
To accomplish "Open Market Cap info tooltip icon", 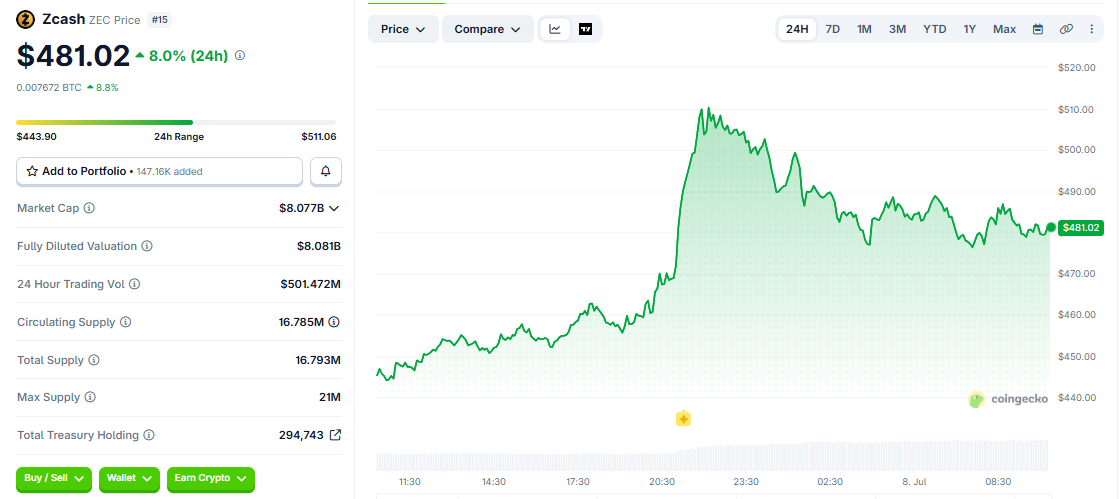I will 89,208.
